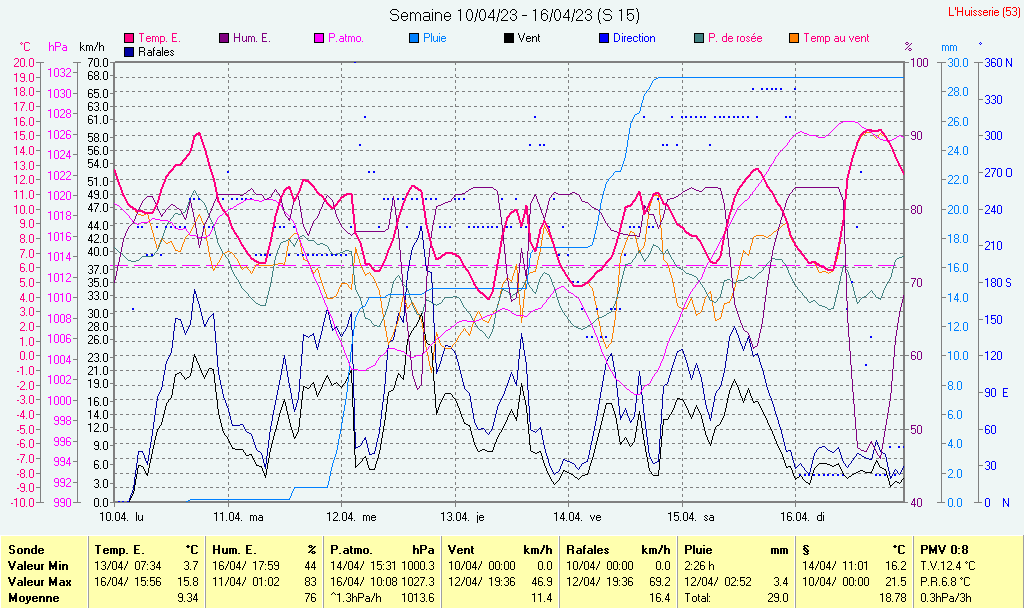Click the § column average 18.78
This screenshot has height=608, width=1024.
(x=893, y=598)
